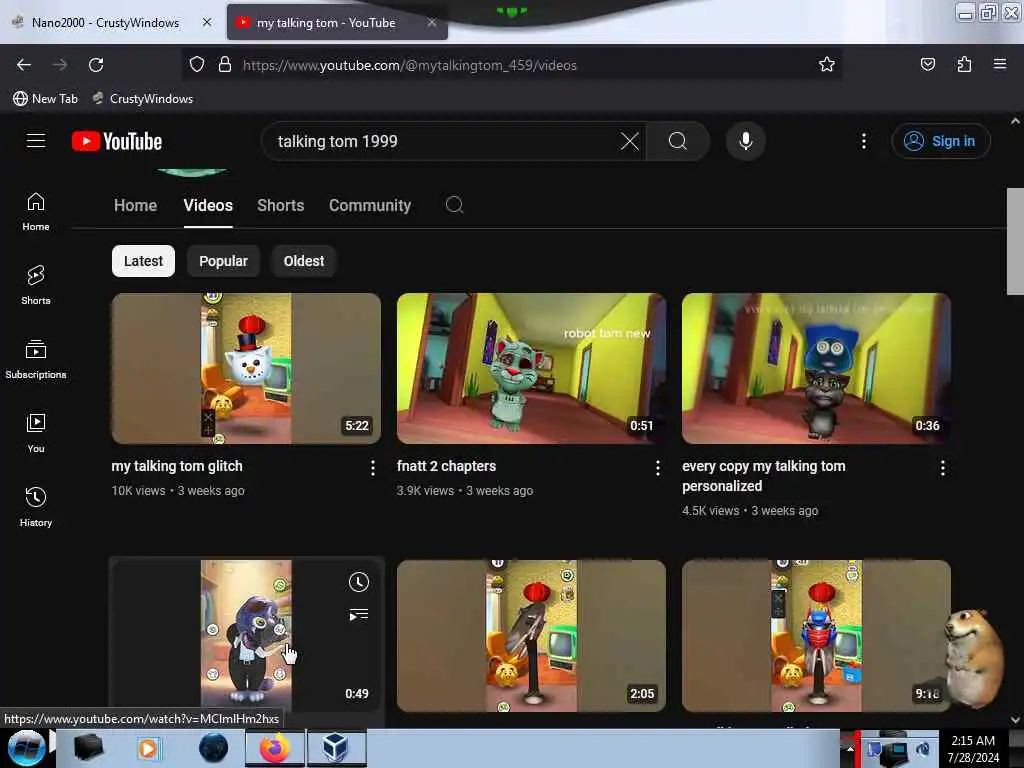Add 0:49 video to queue
Viewport: 1024px width, 768px height.
359,615
